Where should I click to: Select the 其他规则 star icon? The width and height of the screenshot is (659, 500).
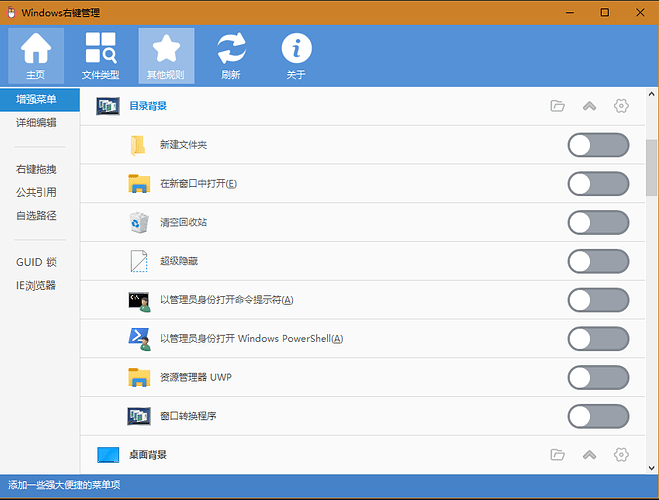166,55
